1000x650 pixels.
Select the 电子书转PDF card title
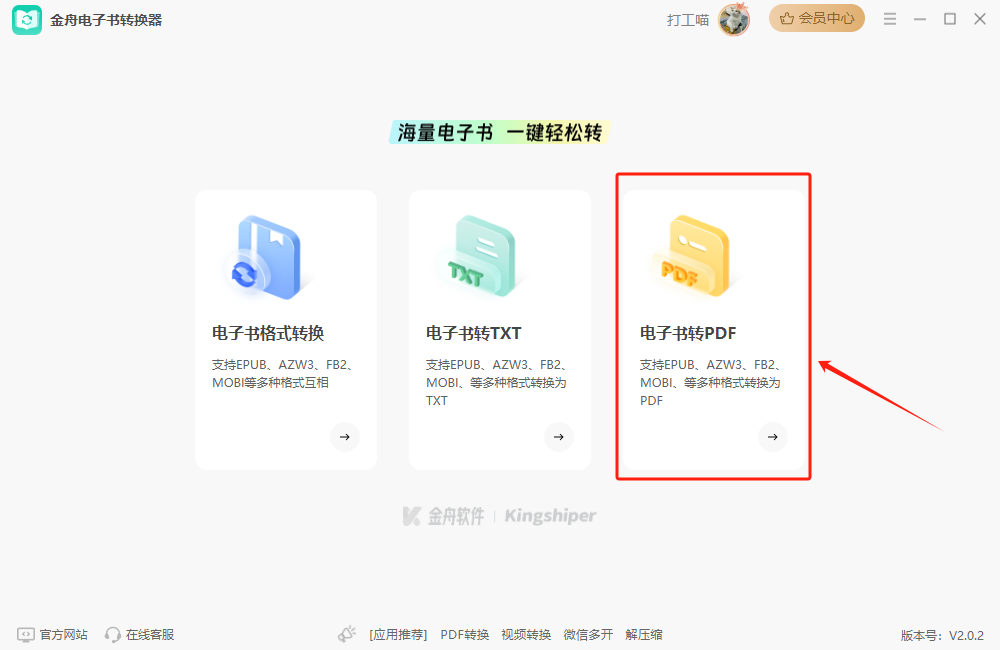coord(688,333)
